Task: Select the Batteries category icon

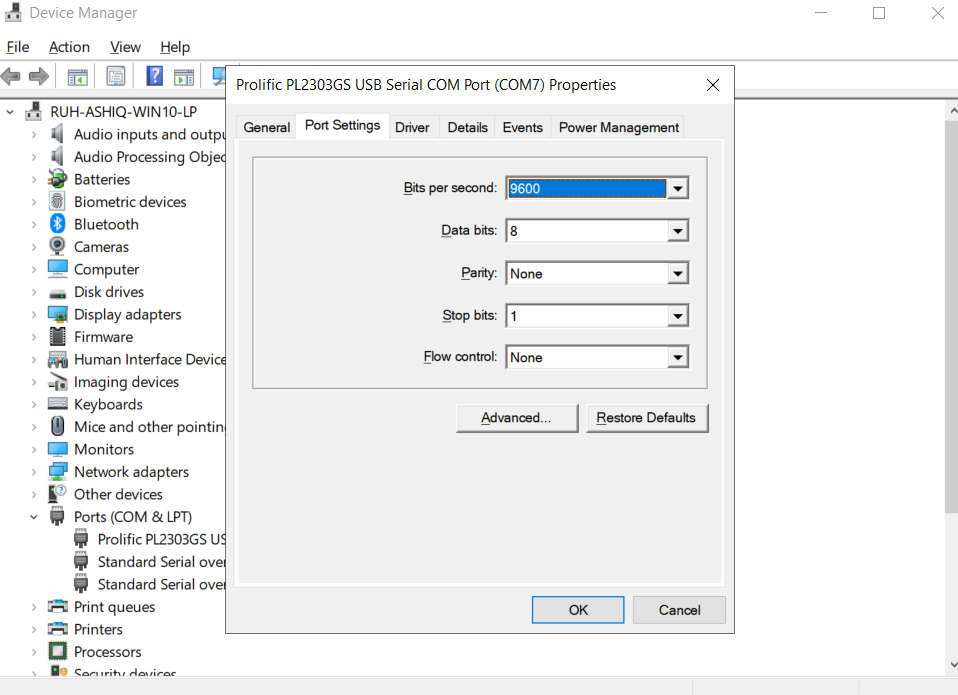Action: tap(57, 179)
